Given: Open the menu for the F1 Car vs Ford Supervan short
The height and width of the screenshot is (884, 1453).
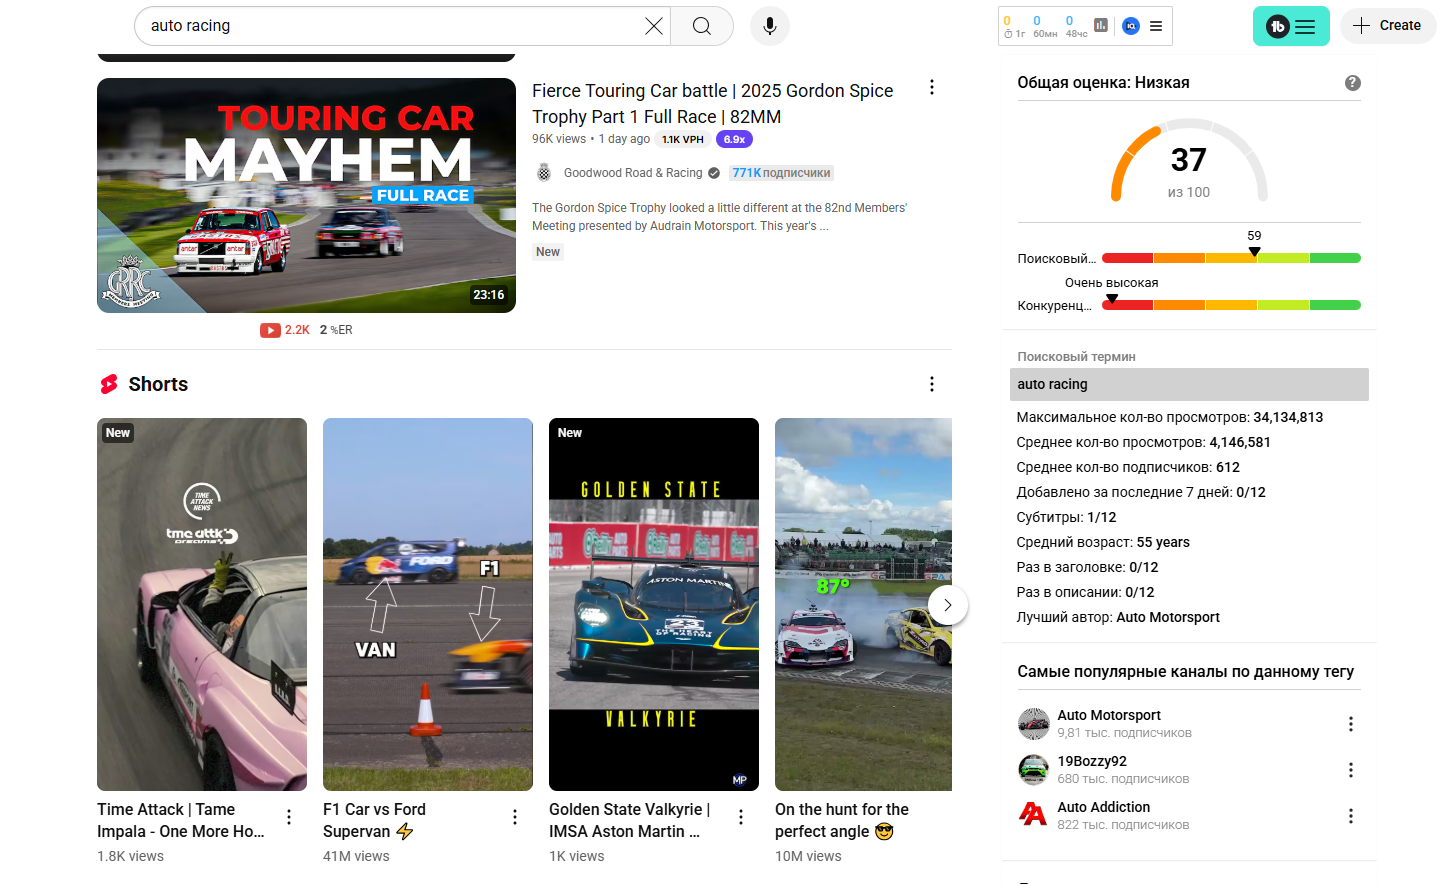Looking at the screenshot, I should [515, 817].
